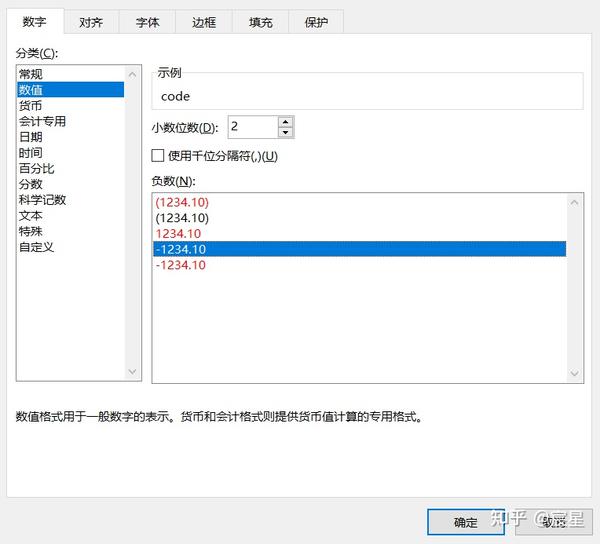Choose the 货币 category
Image resolution: width=600 pixels, height=544 pixels.
(70, 105)
